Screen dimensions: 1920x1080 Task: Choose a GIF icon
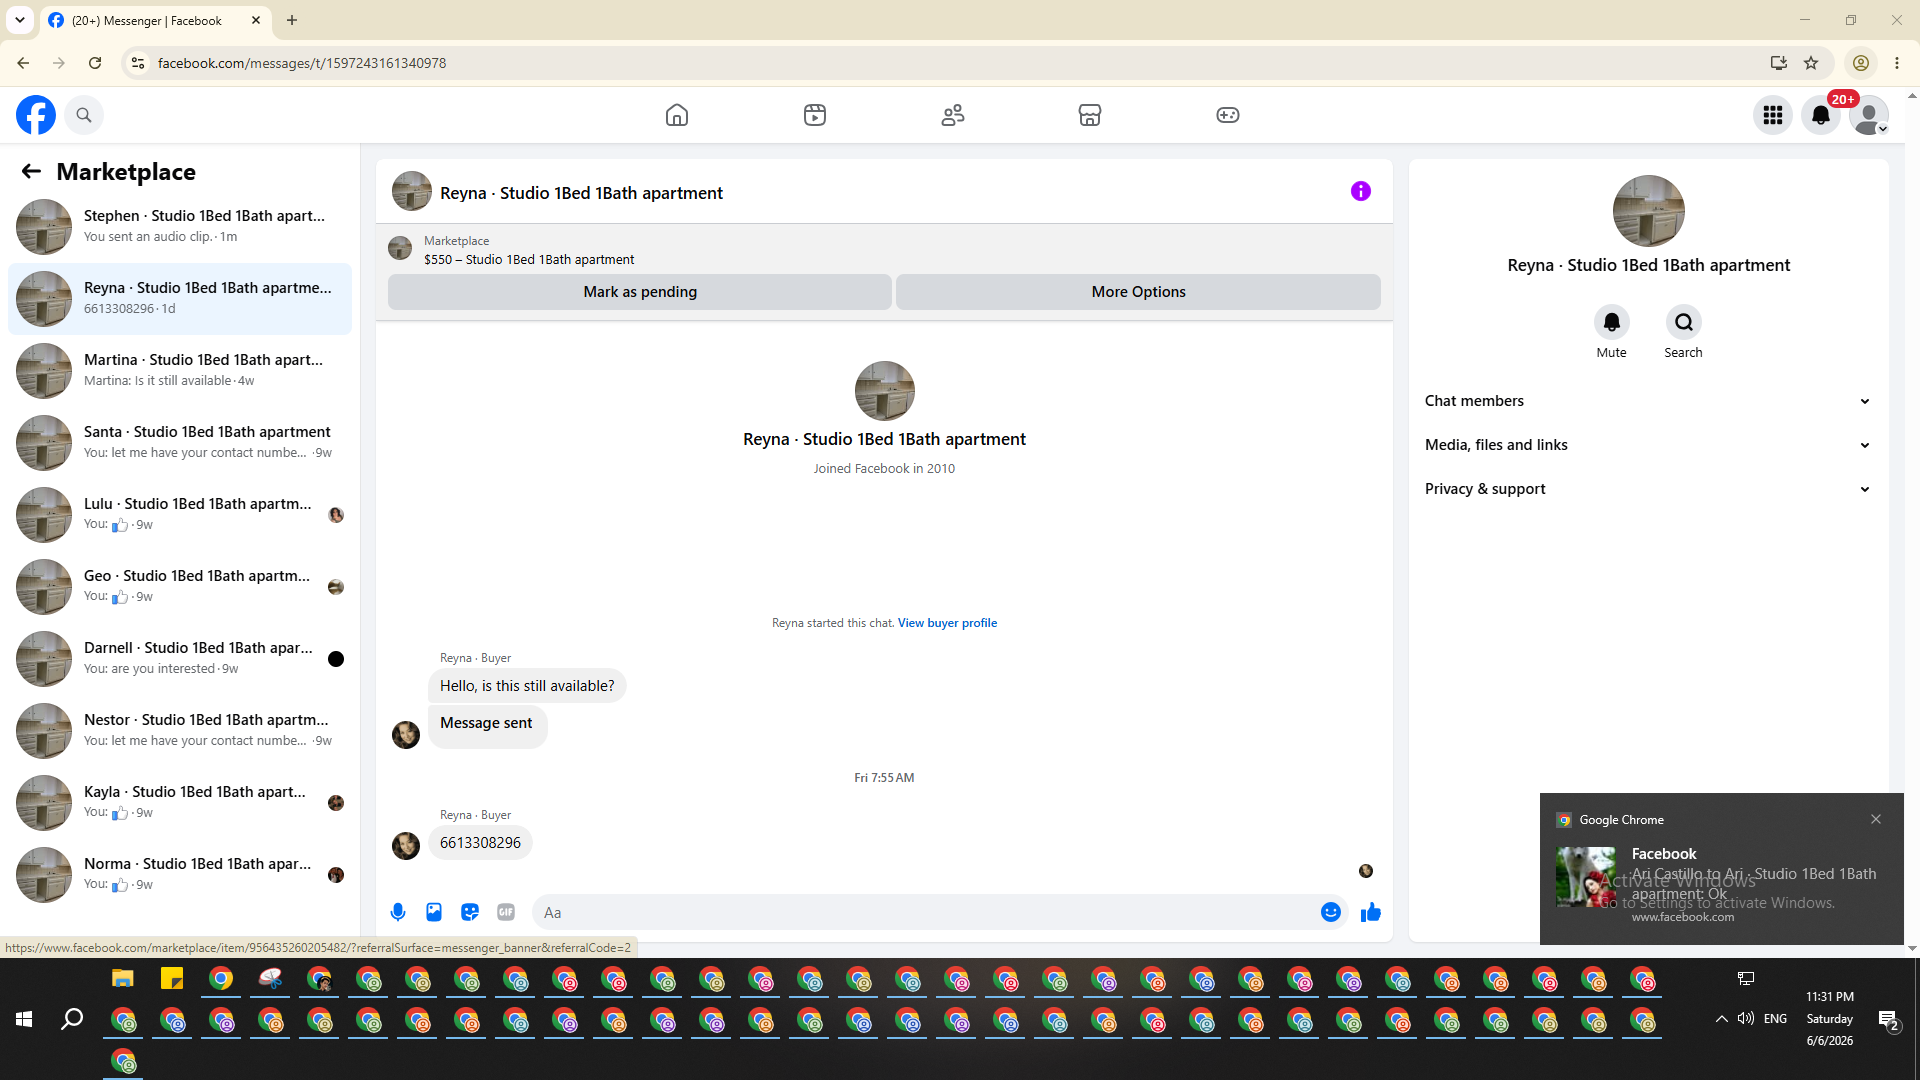(x=506, y=912)
